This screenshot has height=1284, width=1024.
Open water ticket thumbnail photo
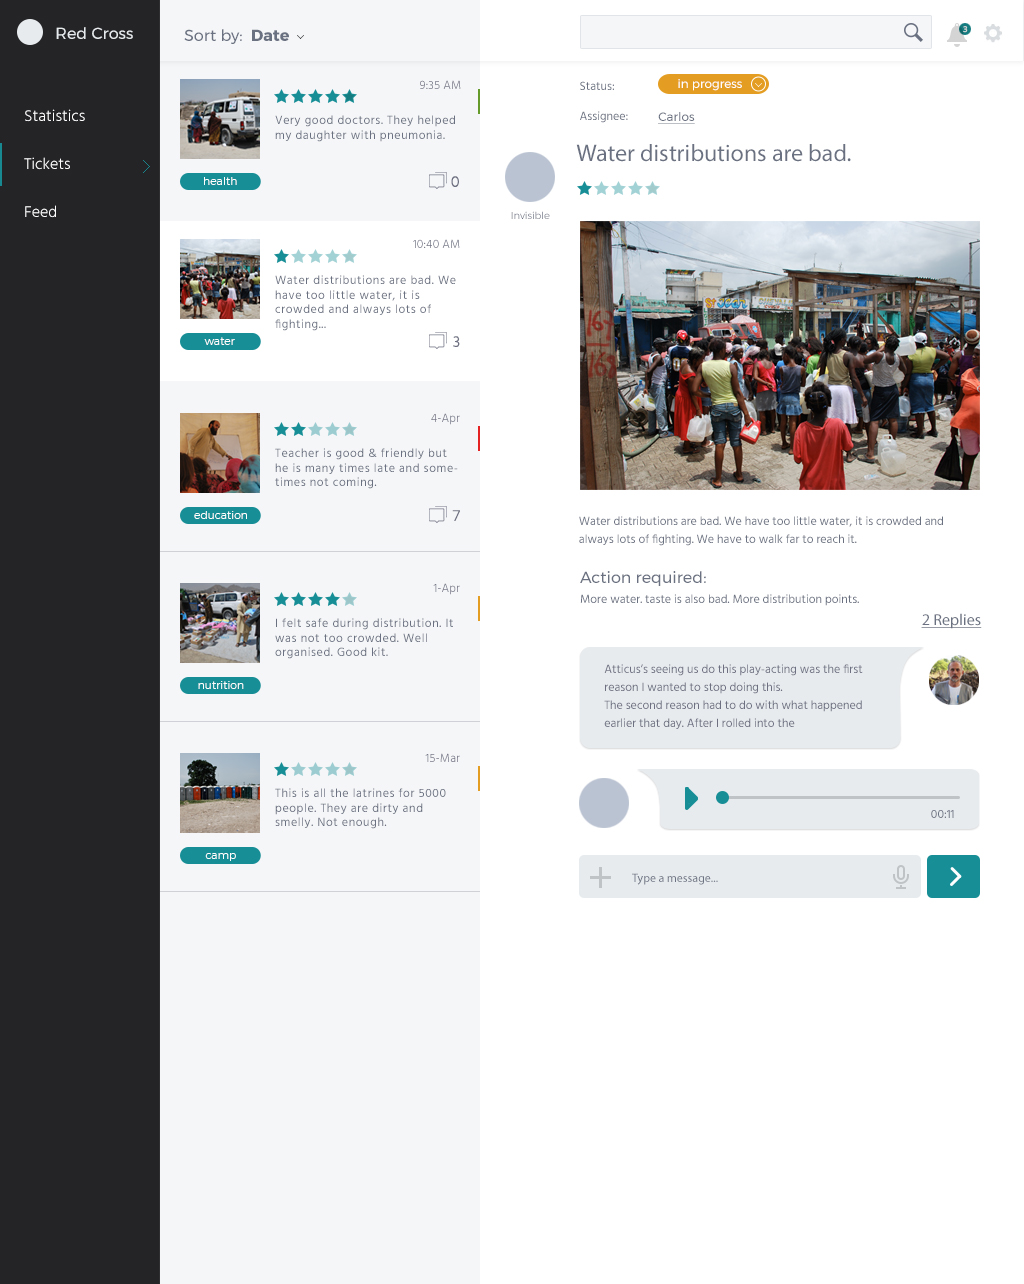[220, 279]
